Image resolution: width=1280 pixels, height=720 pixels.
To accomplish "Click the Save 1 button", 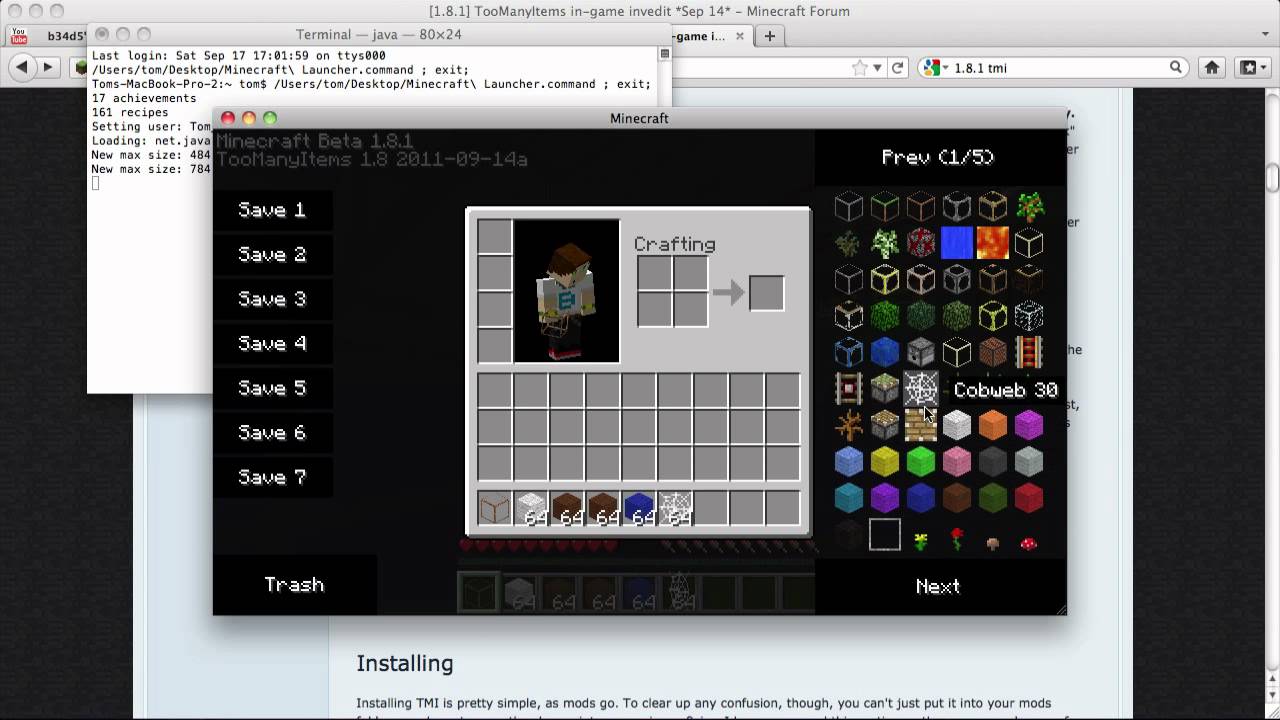I will 272,210.
